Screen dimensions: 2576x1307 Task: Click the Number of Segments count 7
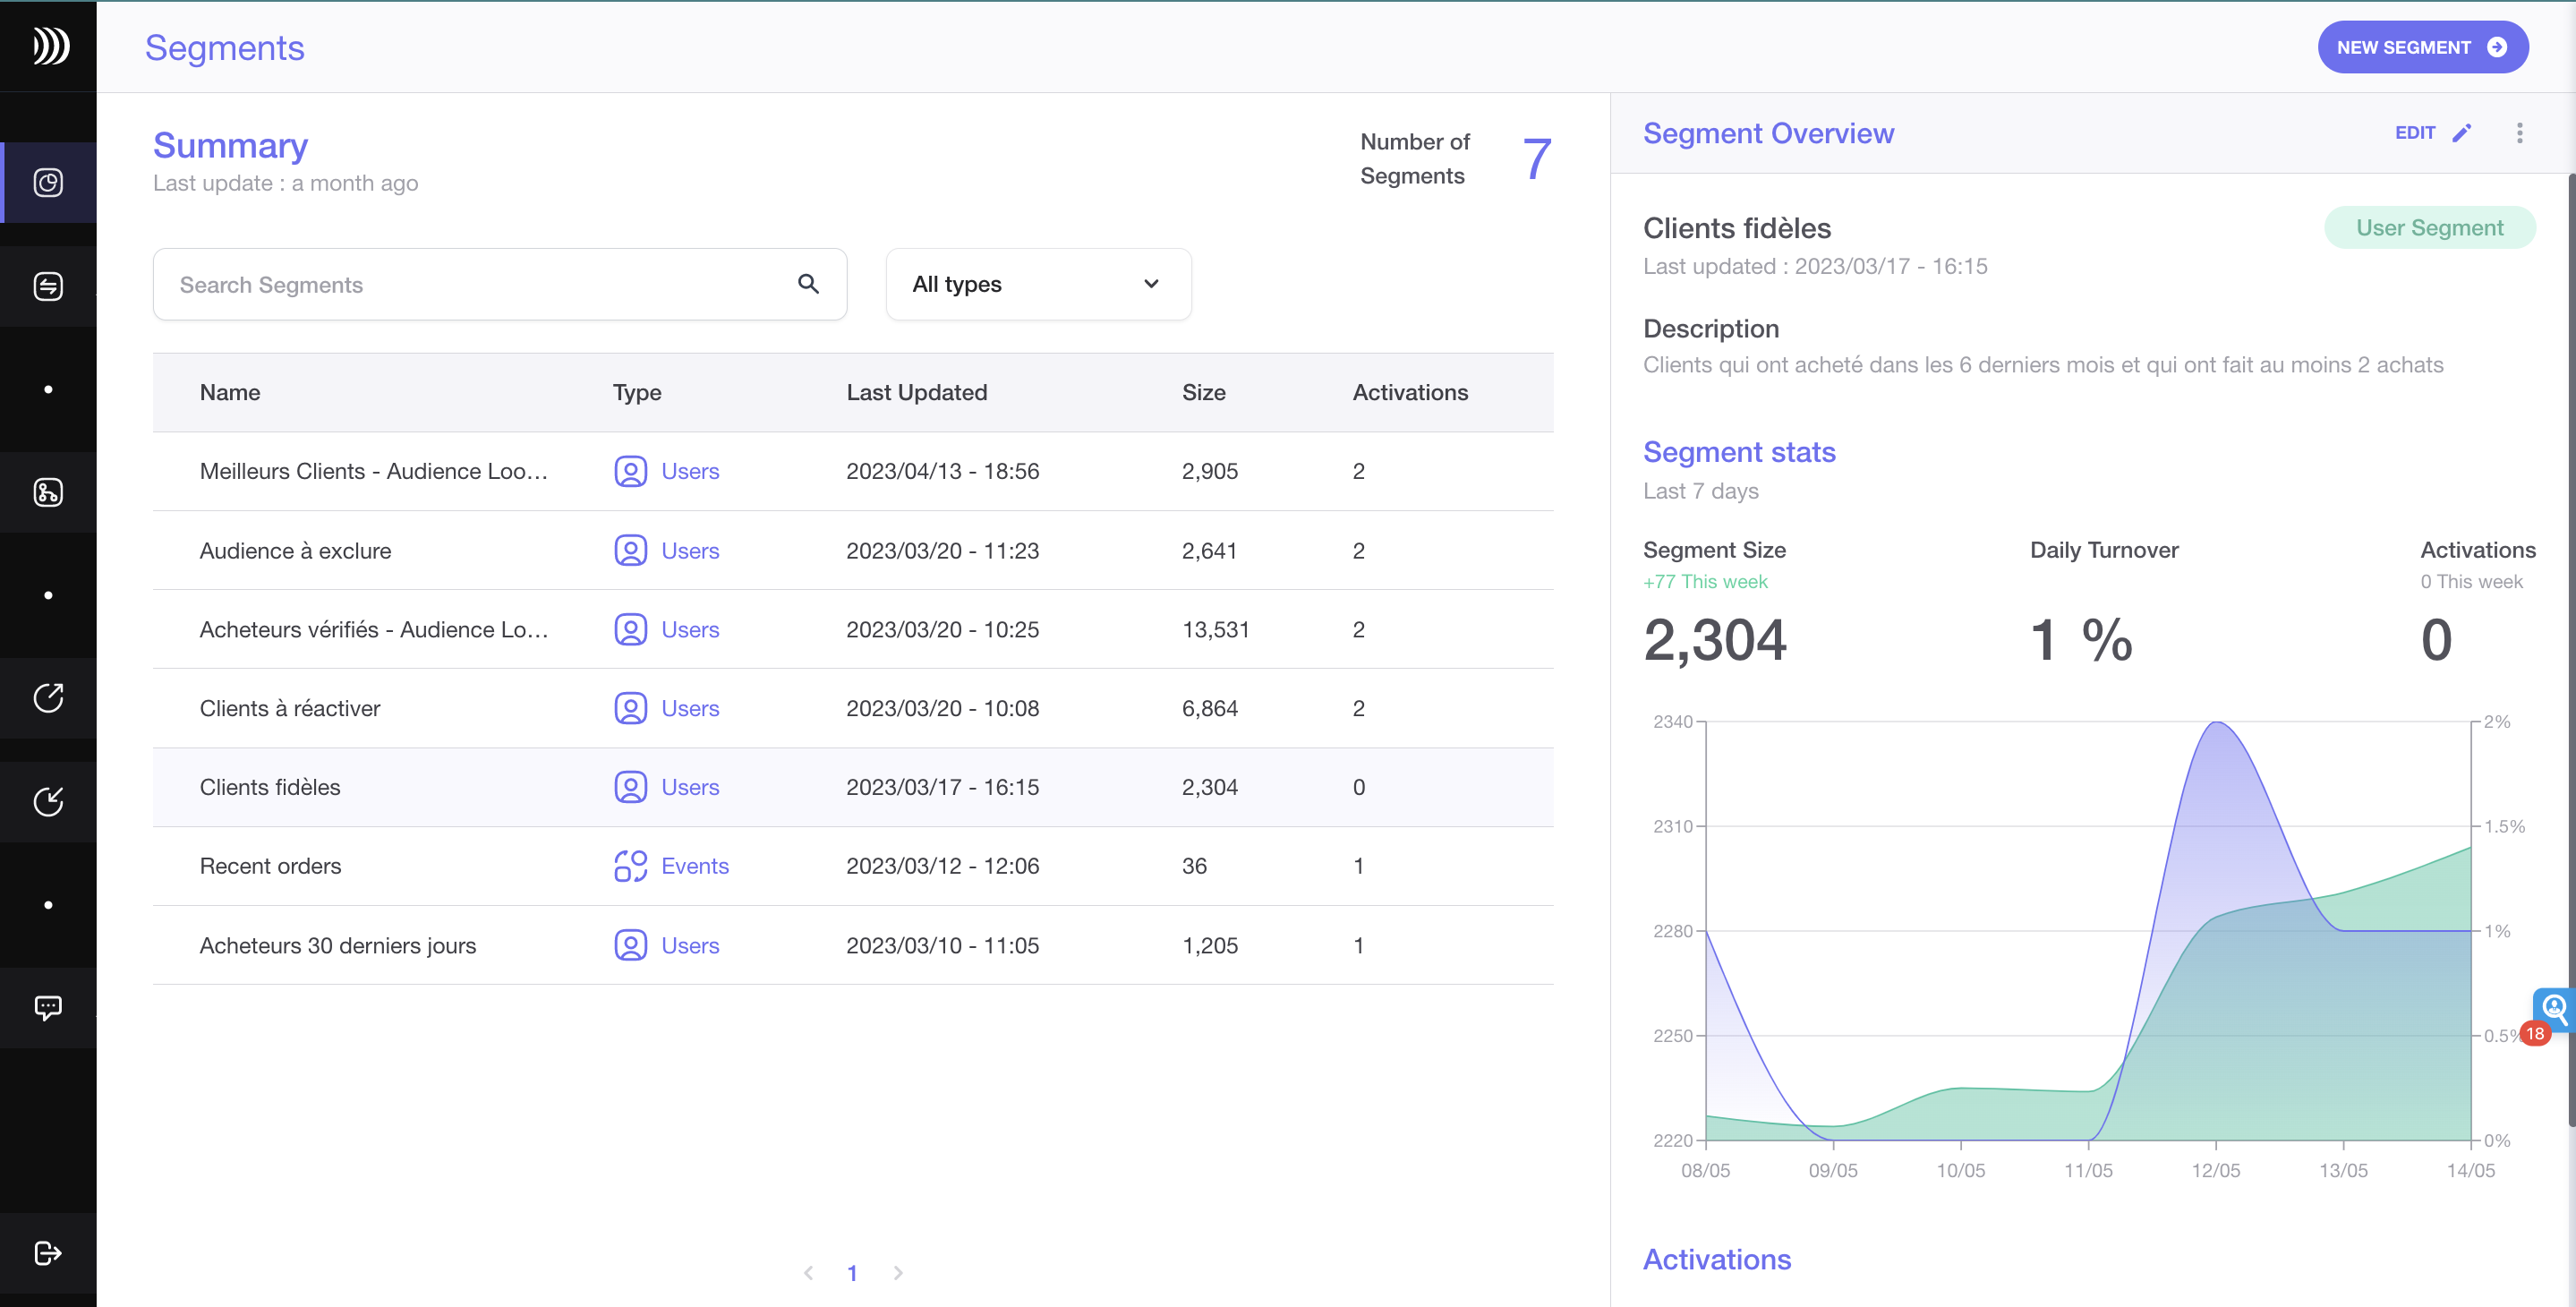point(1537,159)
